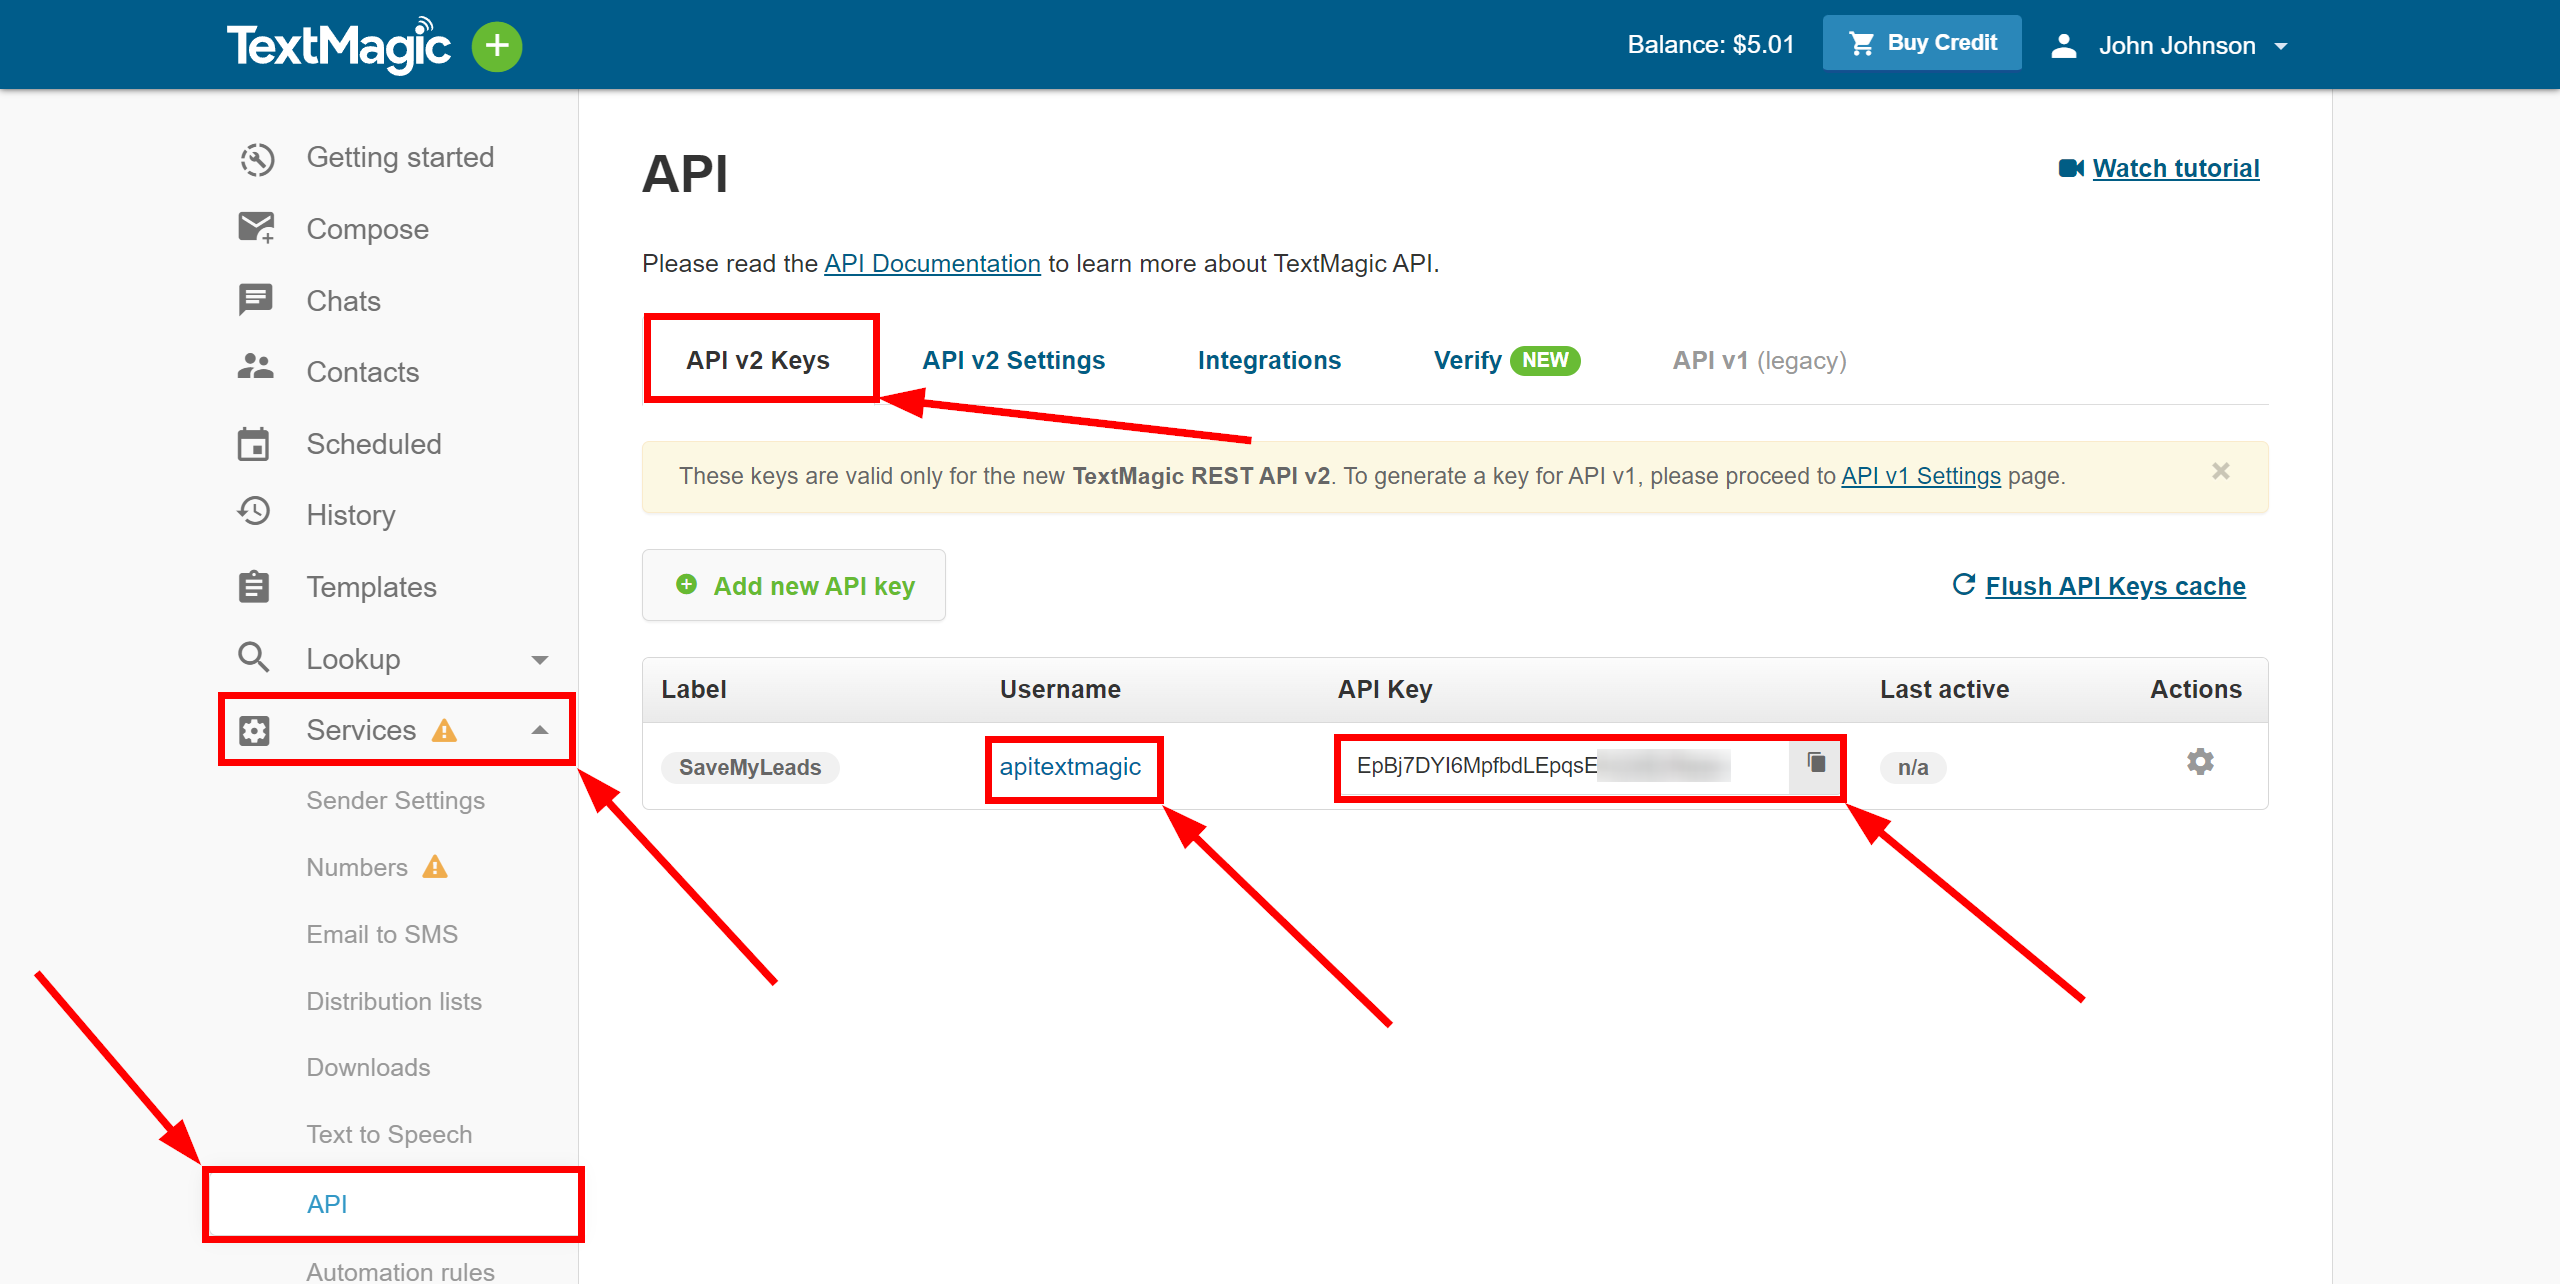Open the Integrations tab
This screenshot has height=1284, width=2560.
coord(1269,360)
